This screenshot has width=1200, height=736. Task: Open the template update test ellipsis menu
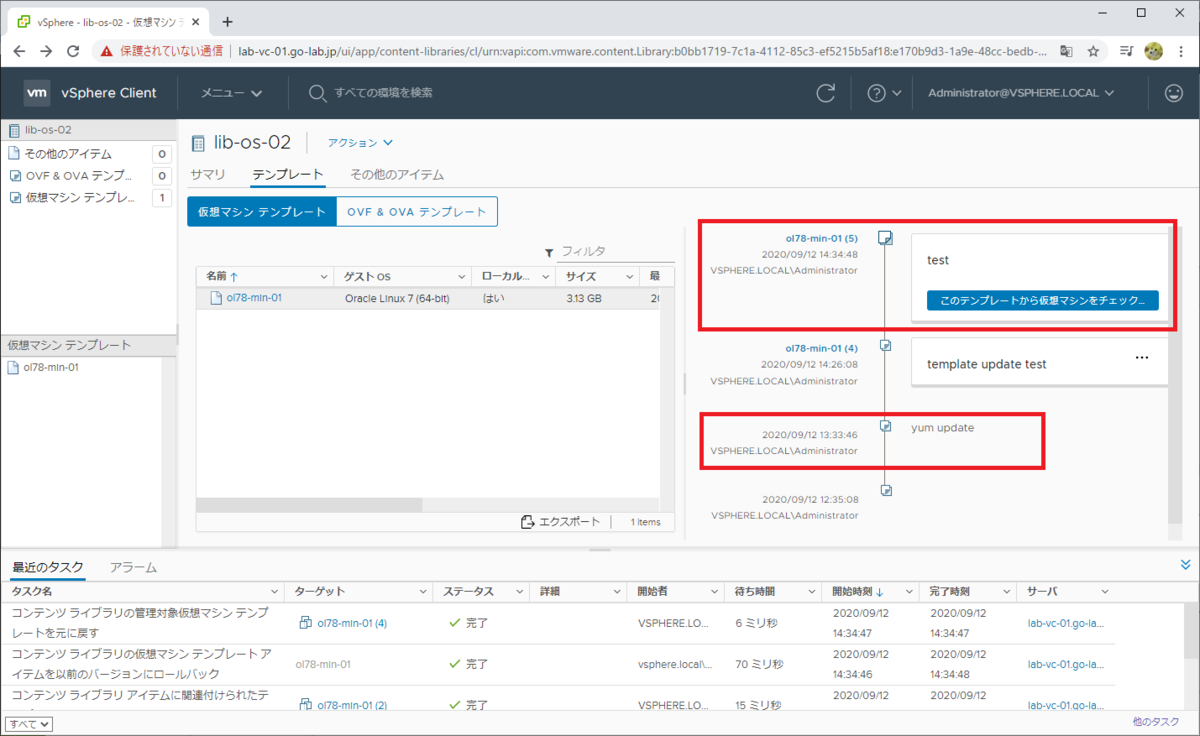[1142, 358]
